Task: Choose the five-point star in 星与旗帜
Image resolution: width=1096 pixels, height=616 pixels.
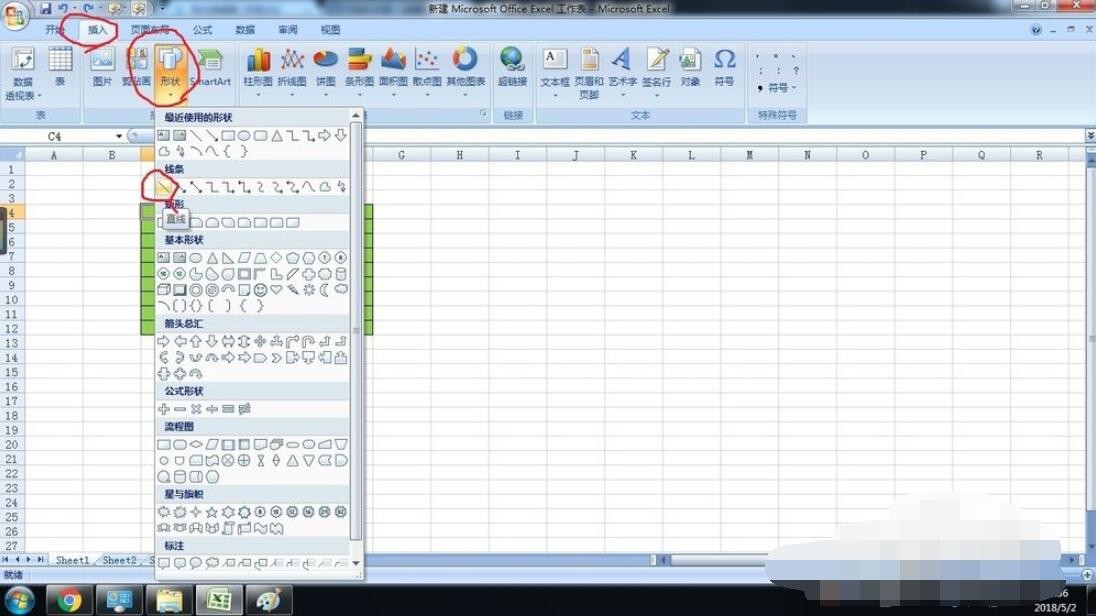Action: pos(212,512)
